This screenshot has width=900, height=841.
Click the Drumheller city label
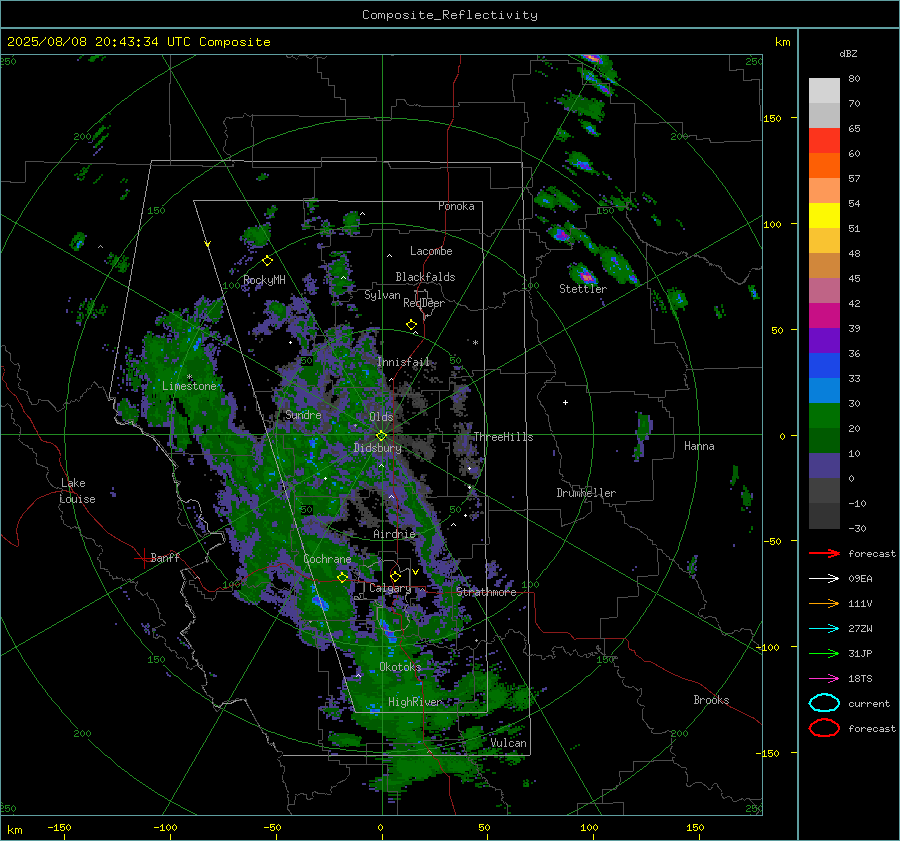(586, 493)
